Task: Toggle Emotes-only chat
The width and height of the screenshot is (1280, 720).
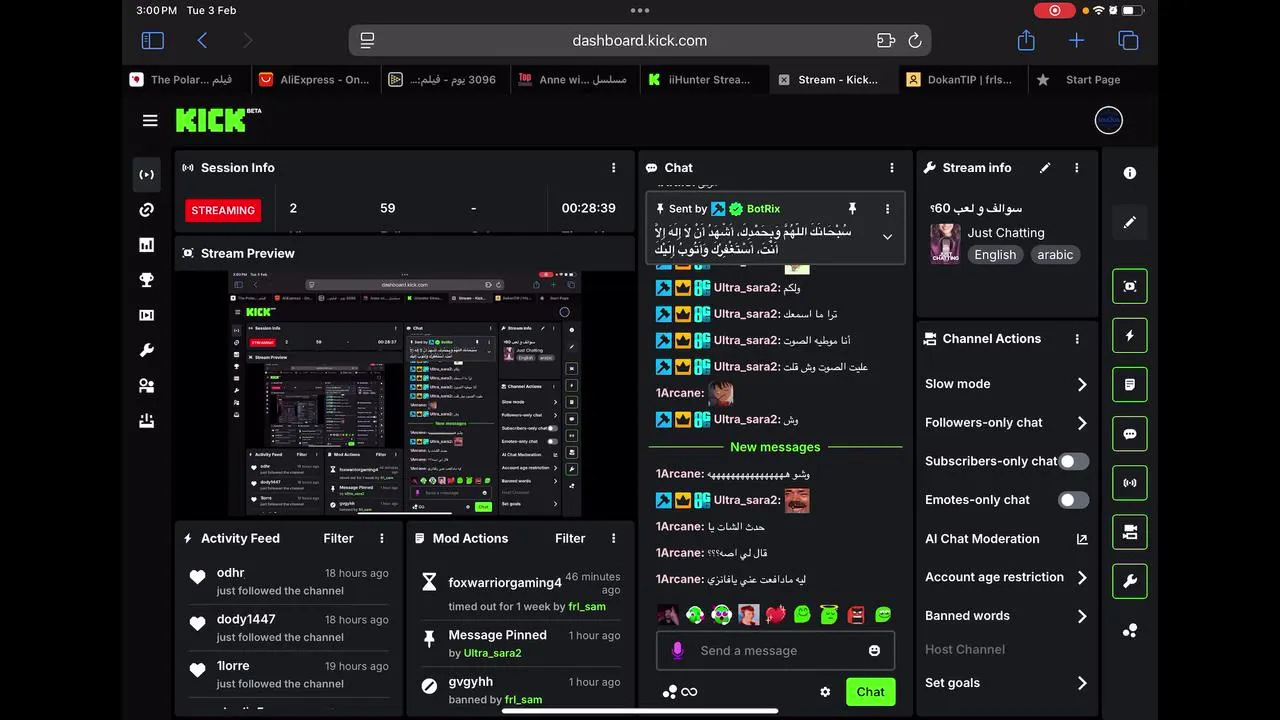Action: pos(1074,500)
